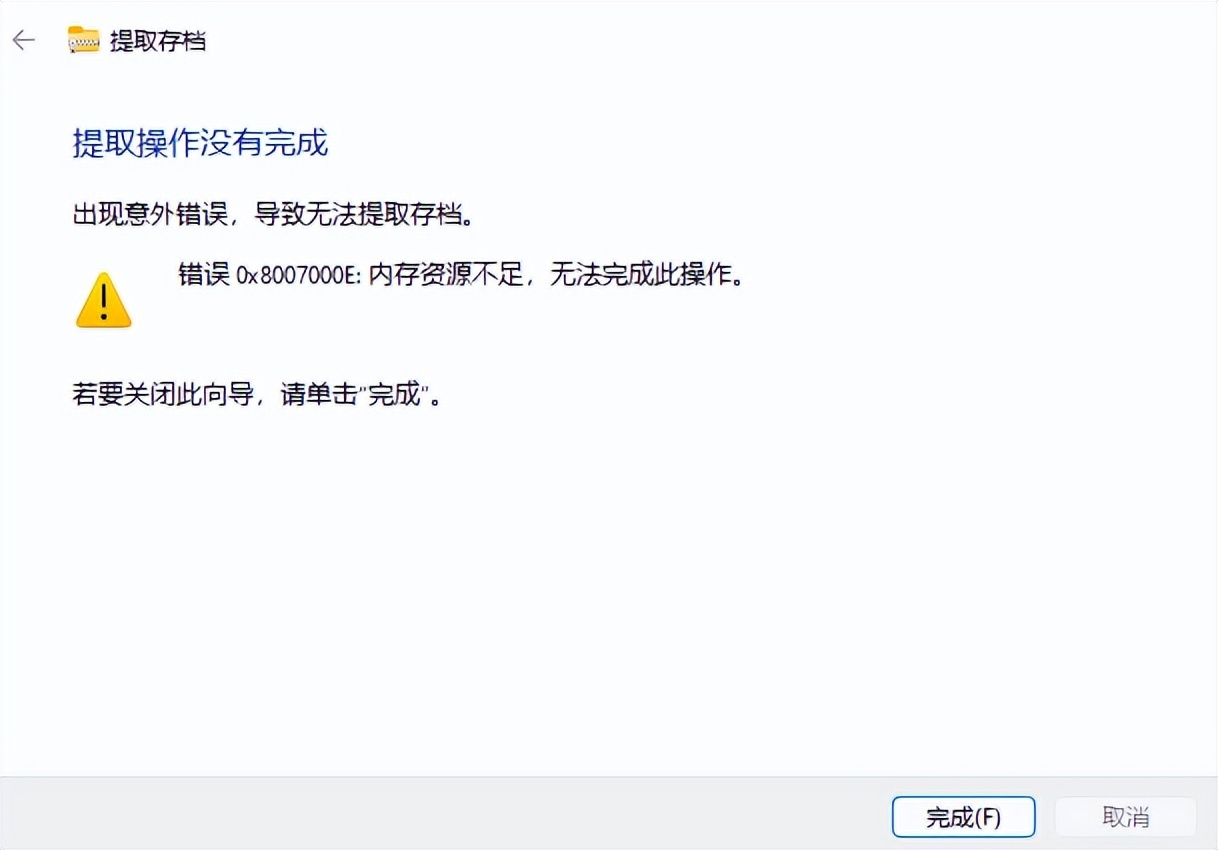Click the 提取存档 window title text
1218x850 pixels.
158,41
